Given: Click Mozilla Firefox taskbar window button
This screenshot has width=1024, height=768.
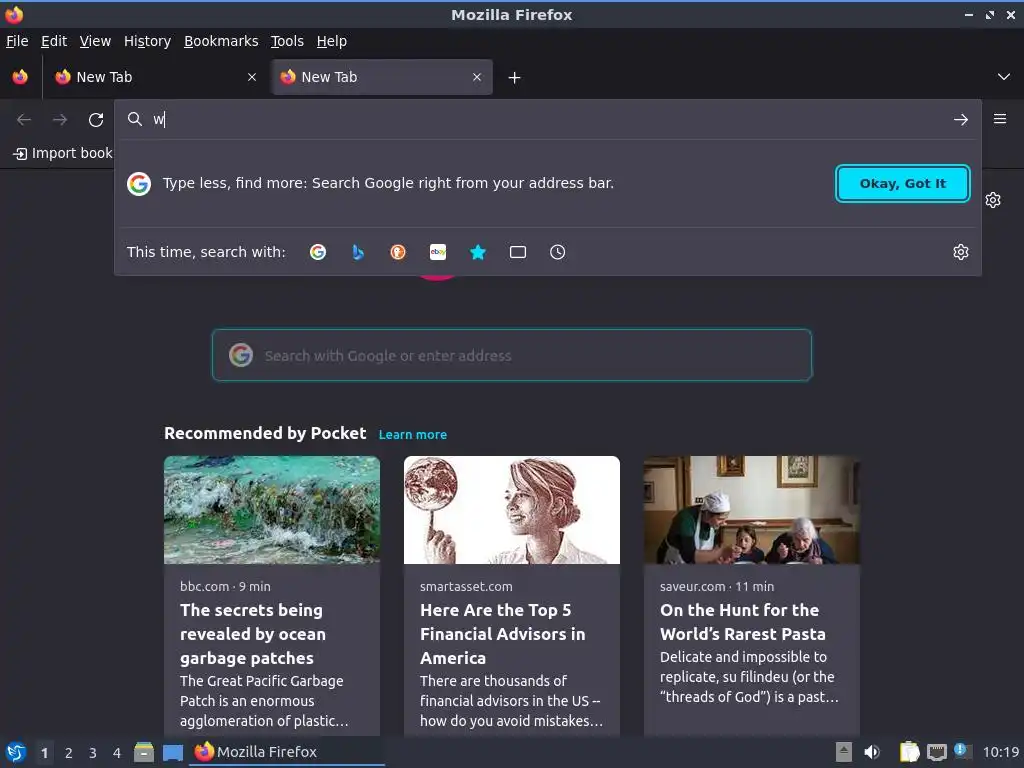Looking at the screenshot, I should coord(287,752).
